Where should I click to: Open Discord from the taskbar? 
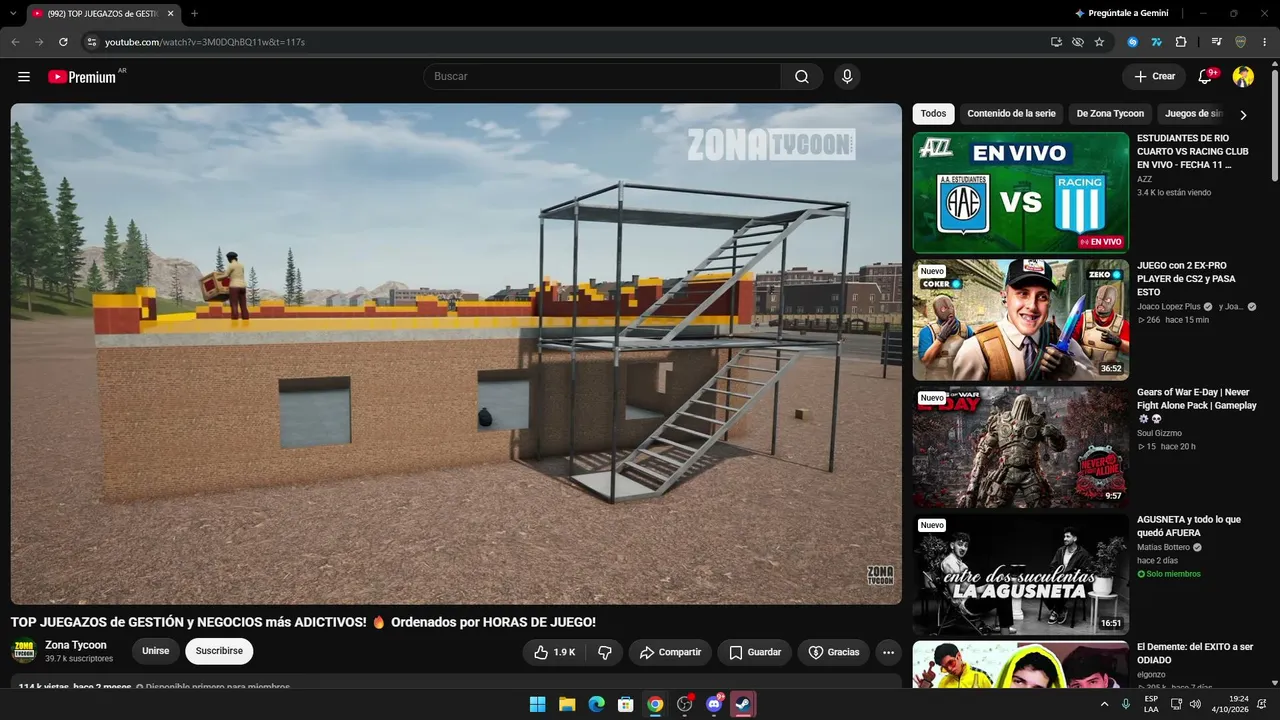(714, 704)
